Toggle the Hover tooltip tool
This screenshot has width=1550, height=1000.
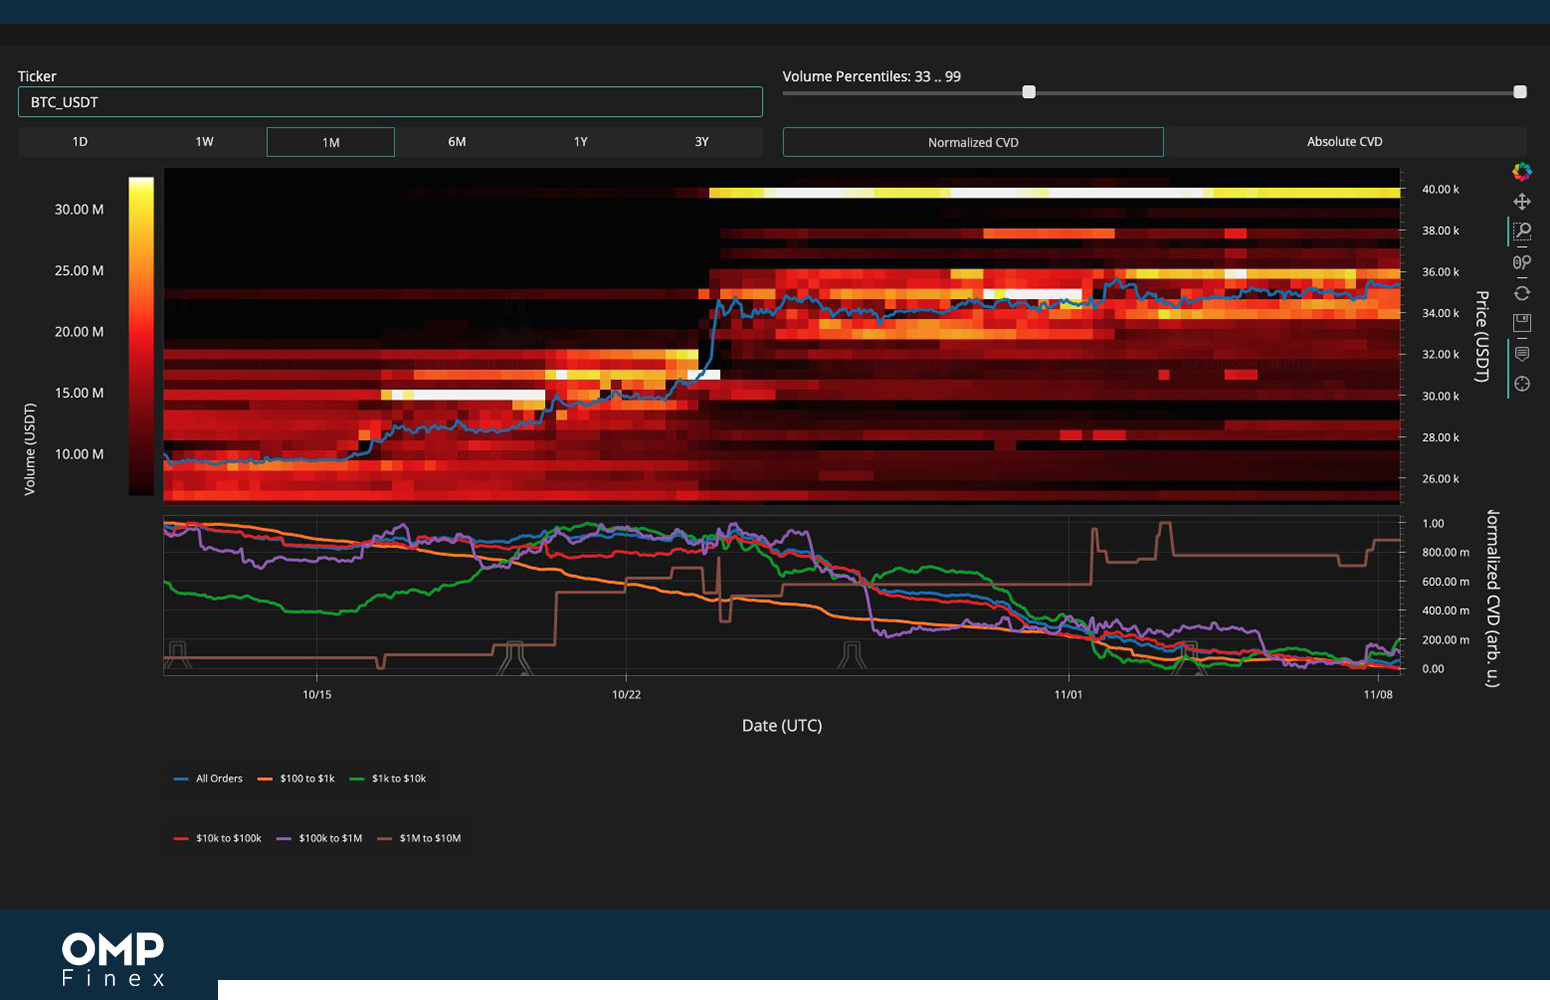tap(1522, 354)
